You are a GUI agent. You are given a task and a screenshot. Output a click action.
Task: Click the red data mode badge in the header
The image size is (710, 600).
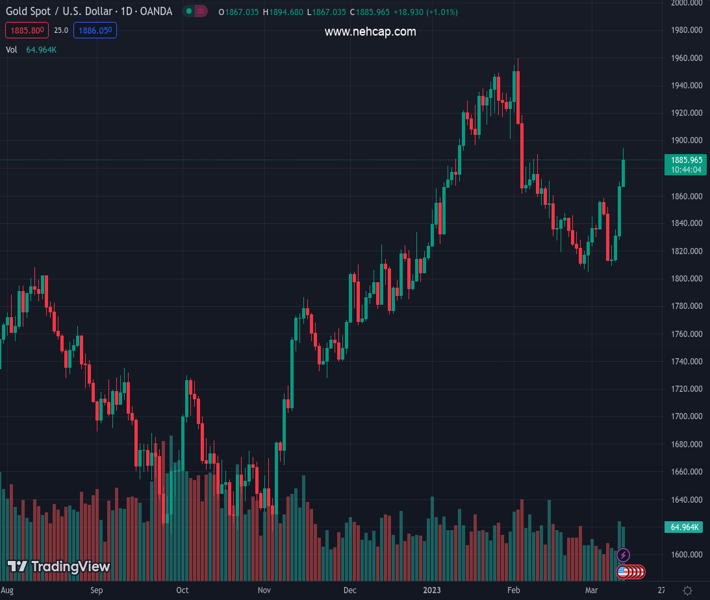[x=201, y=12]
